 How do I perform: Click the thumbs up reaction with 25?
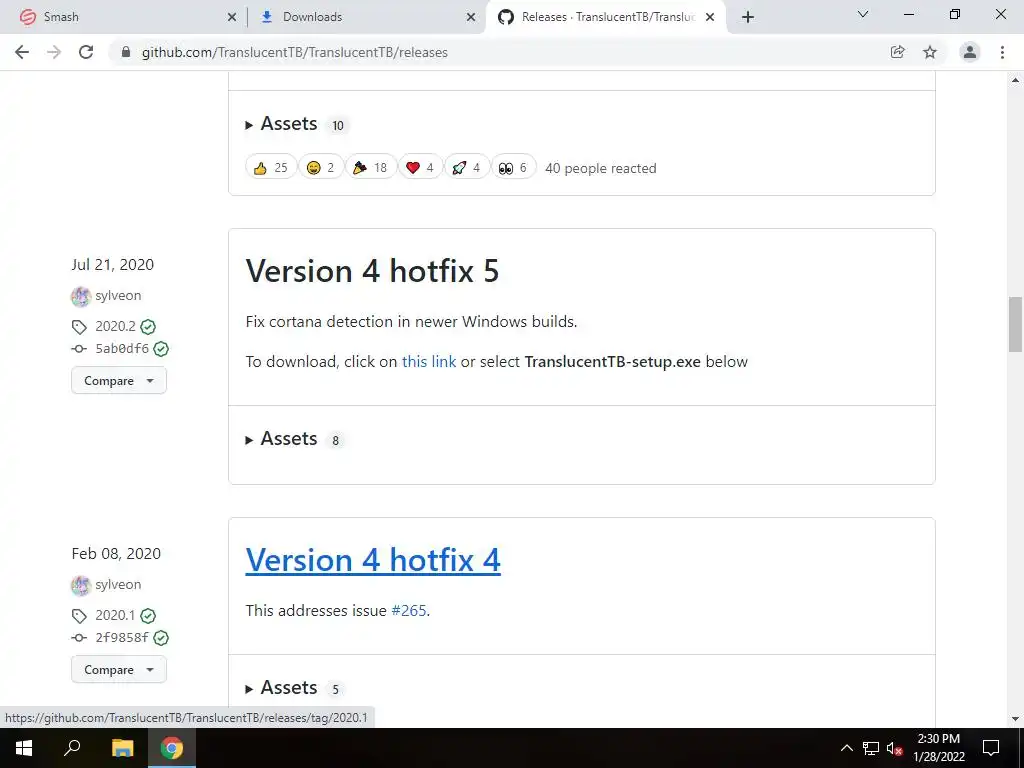pyautogui.click(x=271, y=168)
